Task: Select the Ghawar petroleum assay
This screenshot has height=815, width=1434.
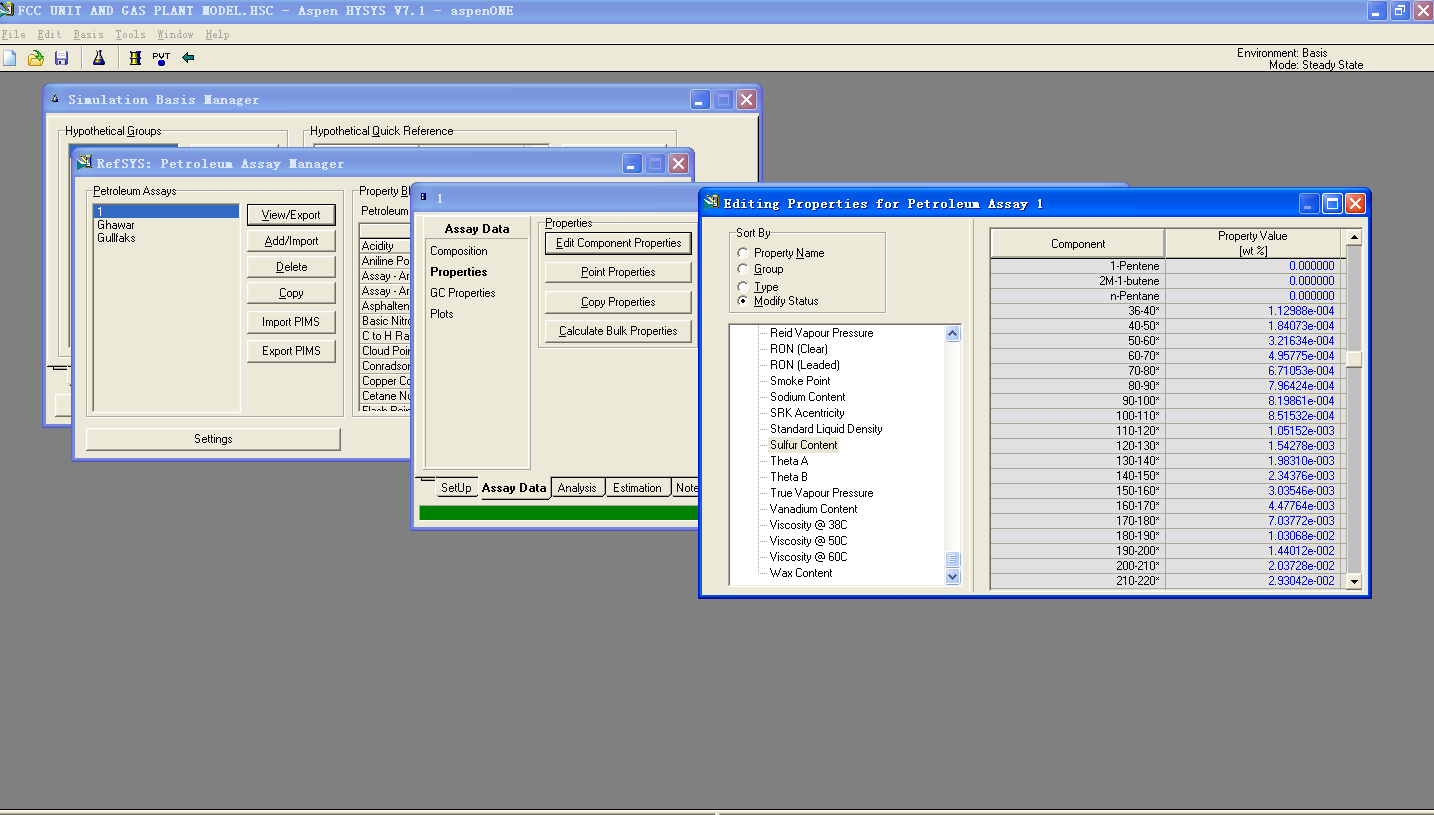Action: click(116, 225)
